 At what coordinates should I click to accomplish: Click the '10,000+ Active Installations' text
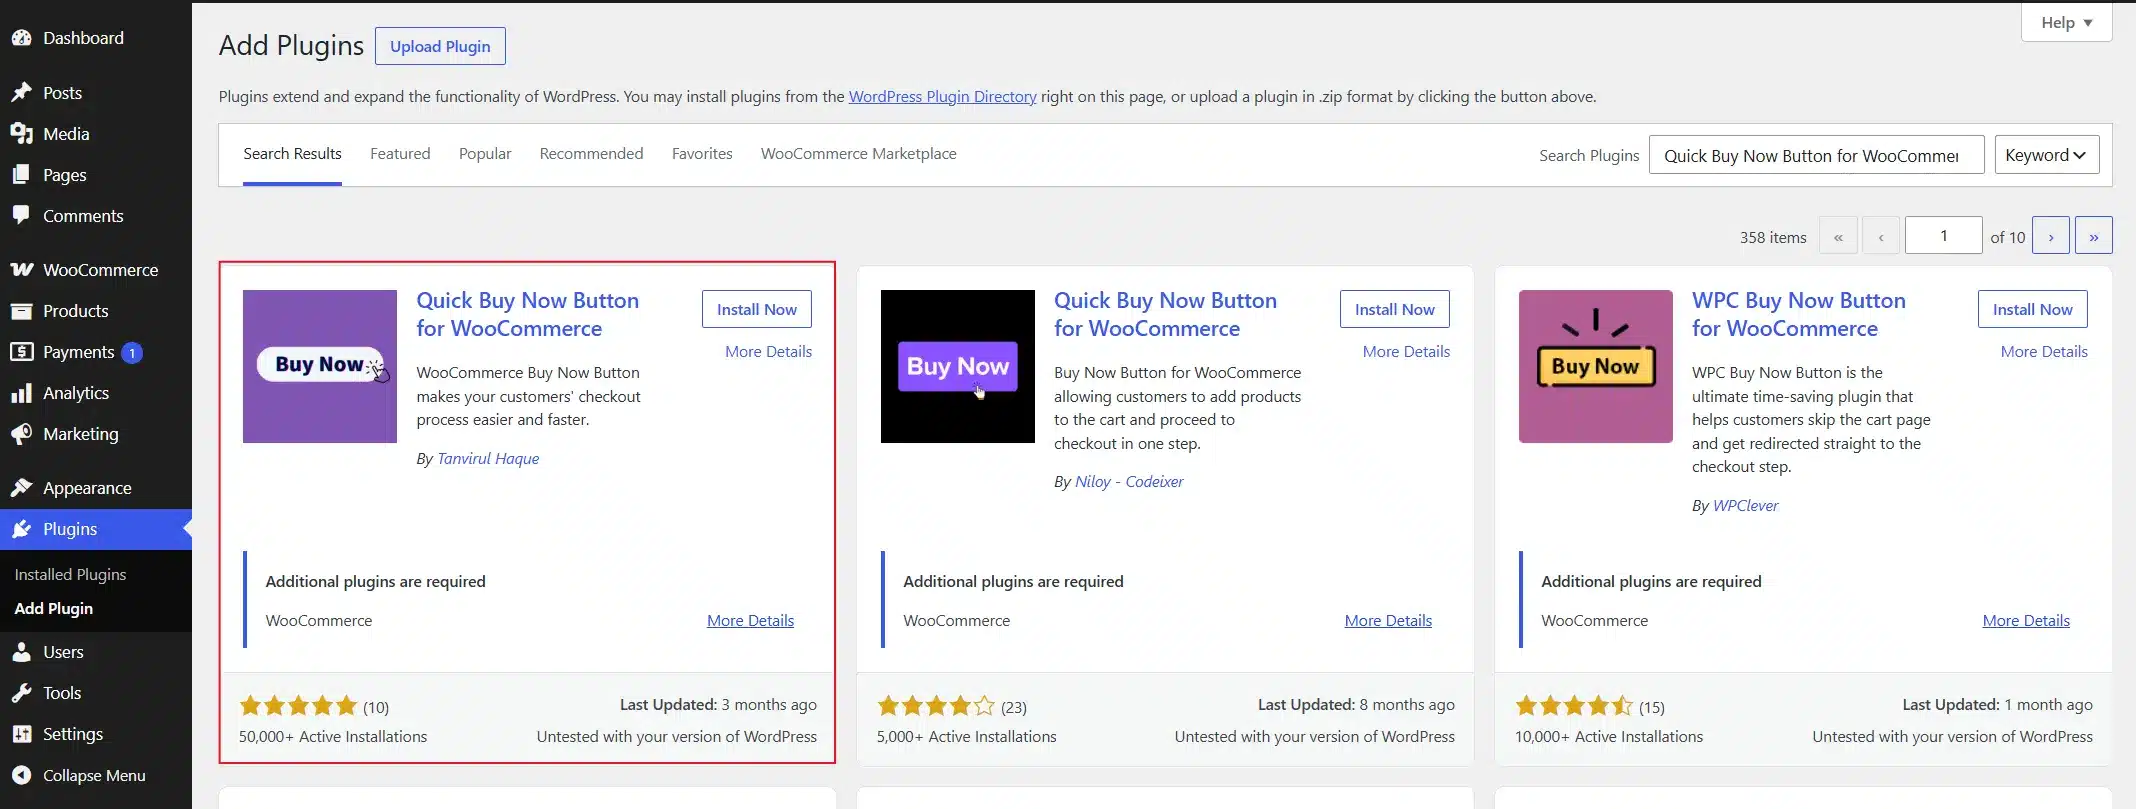pos(1609,737)
